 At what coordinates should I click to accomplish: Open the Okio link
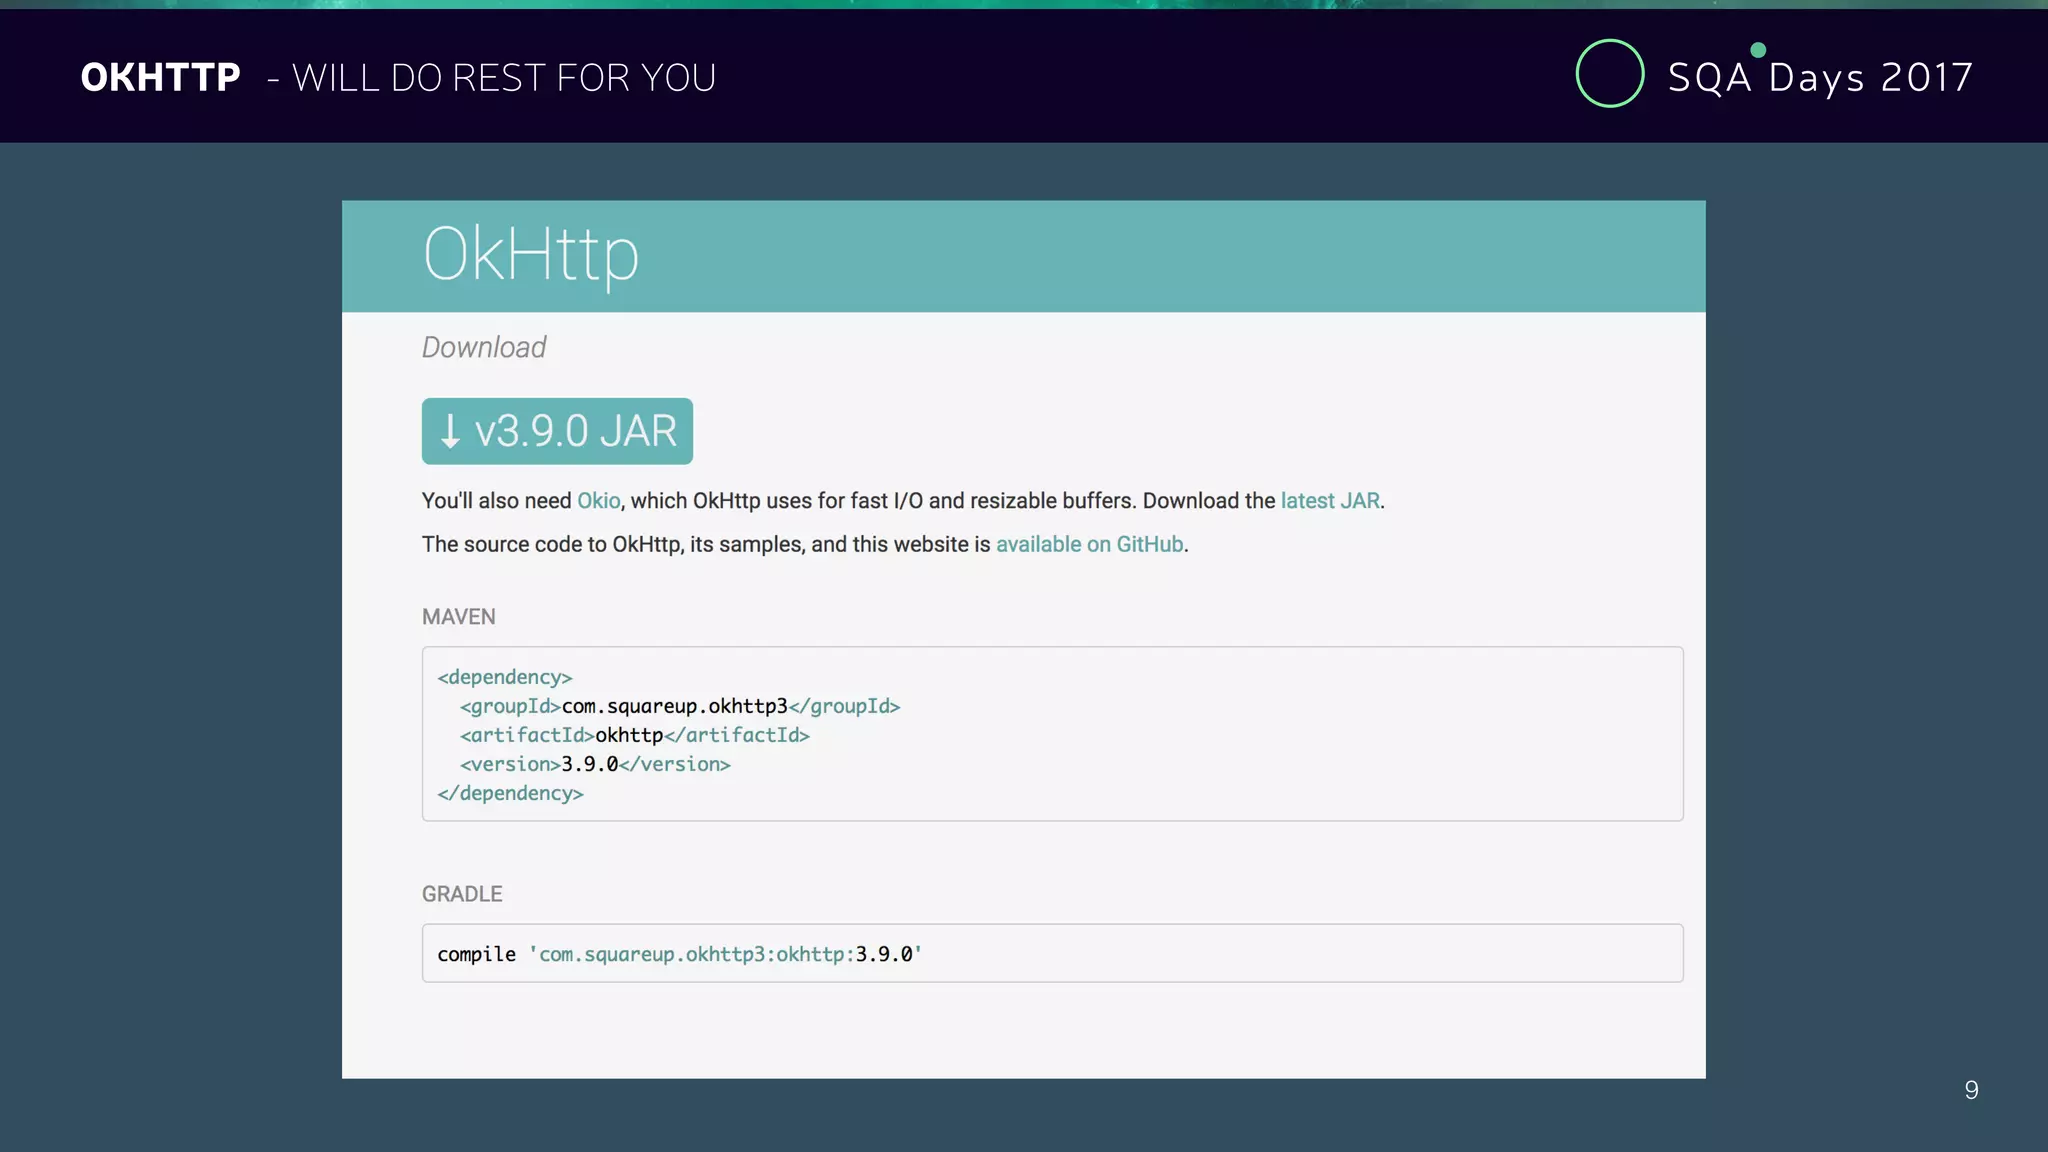click(x=598, y=501)
